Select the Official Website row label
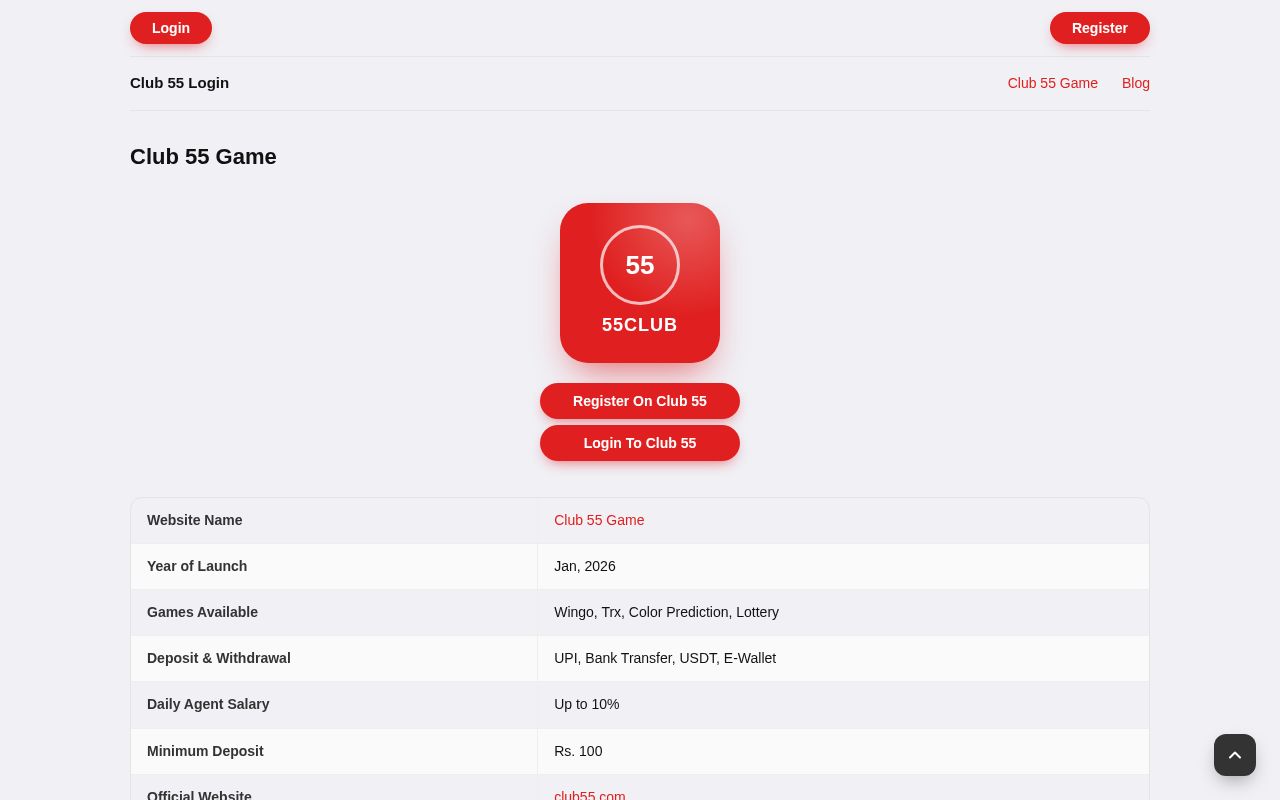 point(199,796)
